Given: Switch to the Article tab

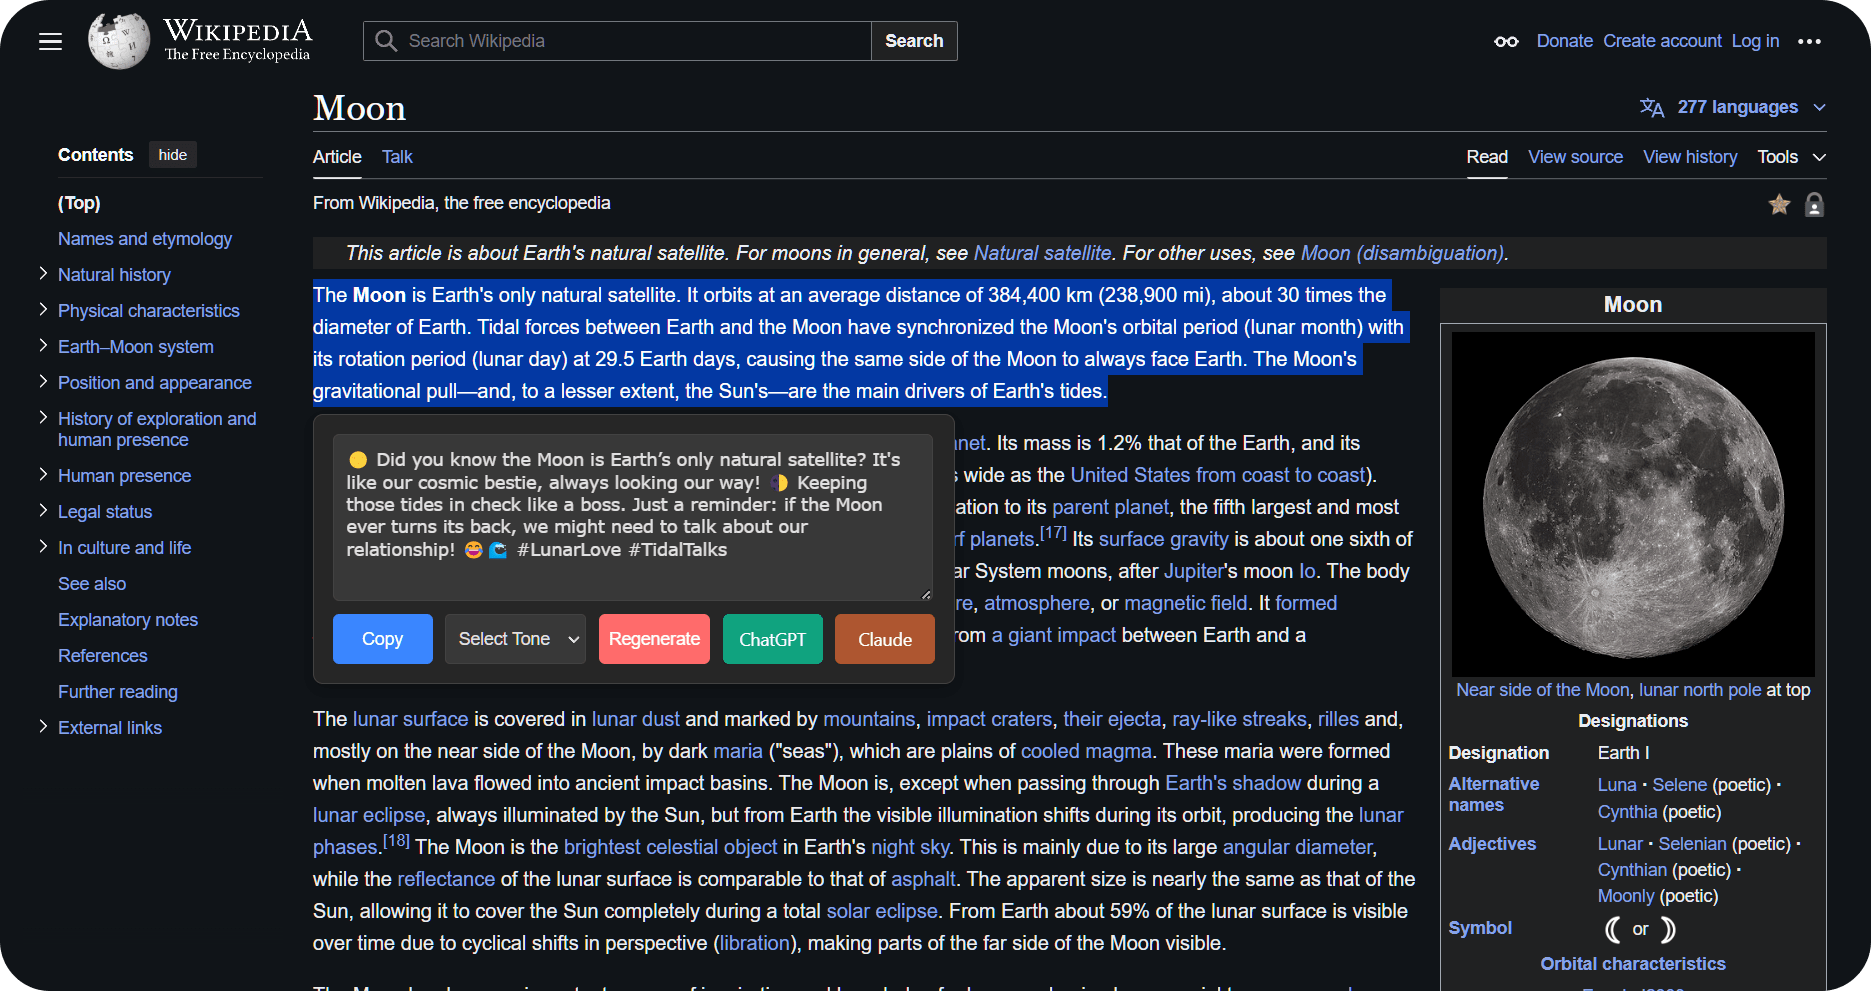Looking at the screenshot, I should (337, 157).
